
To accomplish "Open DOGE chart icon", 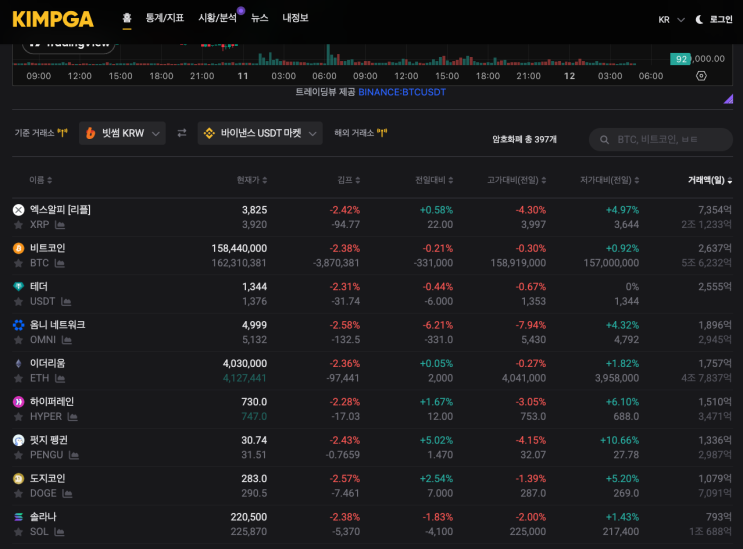I will pos(67,494).
